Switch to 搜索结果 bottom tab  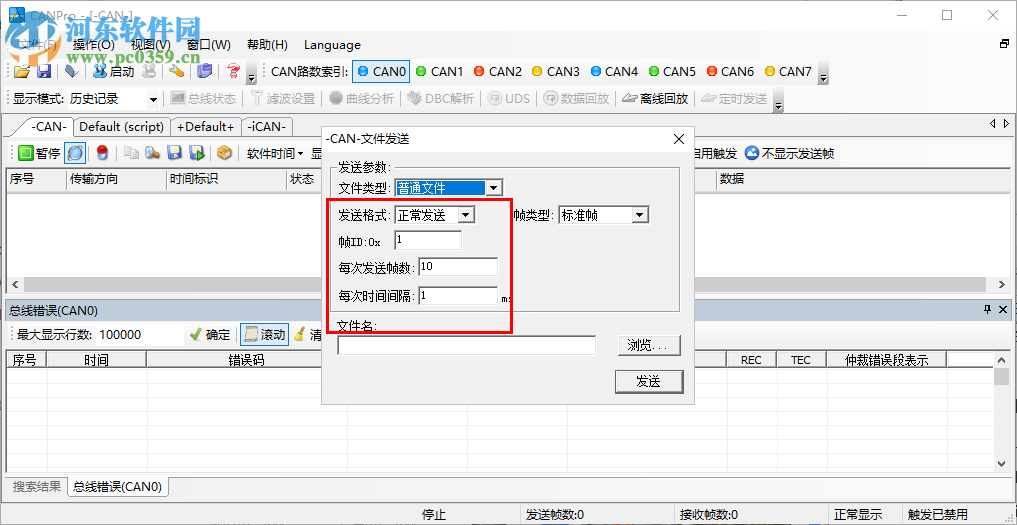tap(37, 486)
